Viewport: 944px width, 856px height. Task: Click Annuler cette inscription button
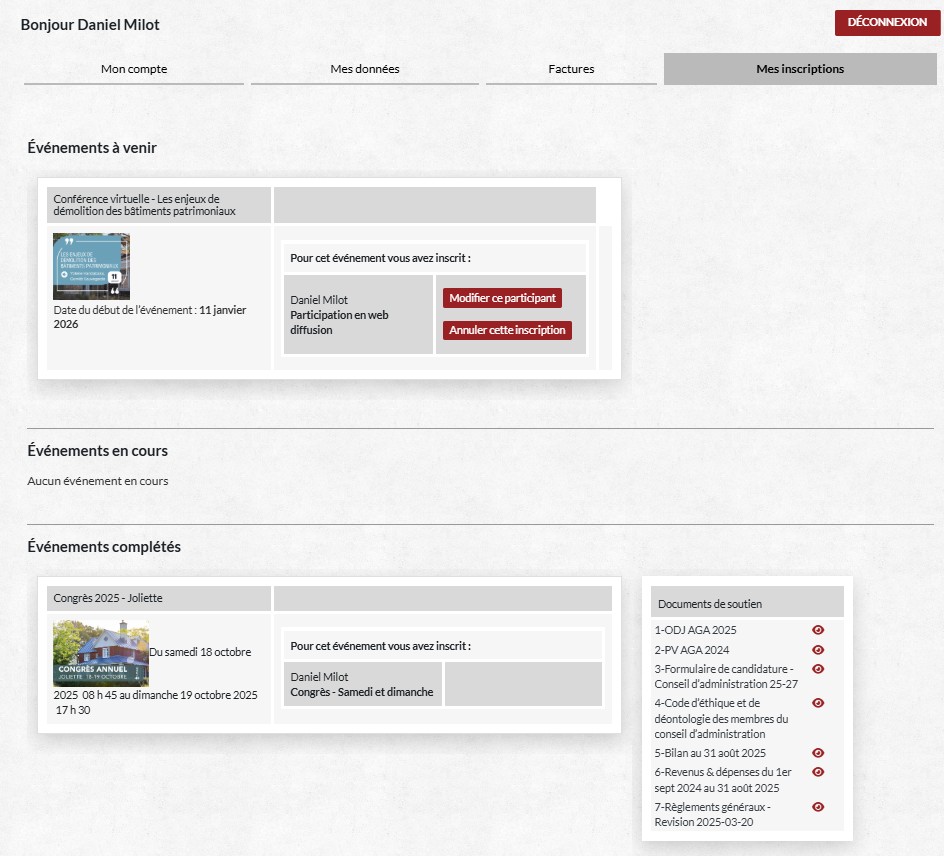point(507,330)
